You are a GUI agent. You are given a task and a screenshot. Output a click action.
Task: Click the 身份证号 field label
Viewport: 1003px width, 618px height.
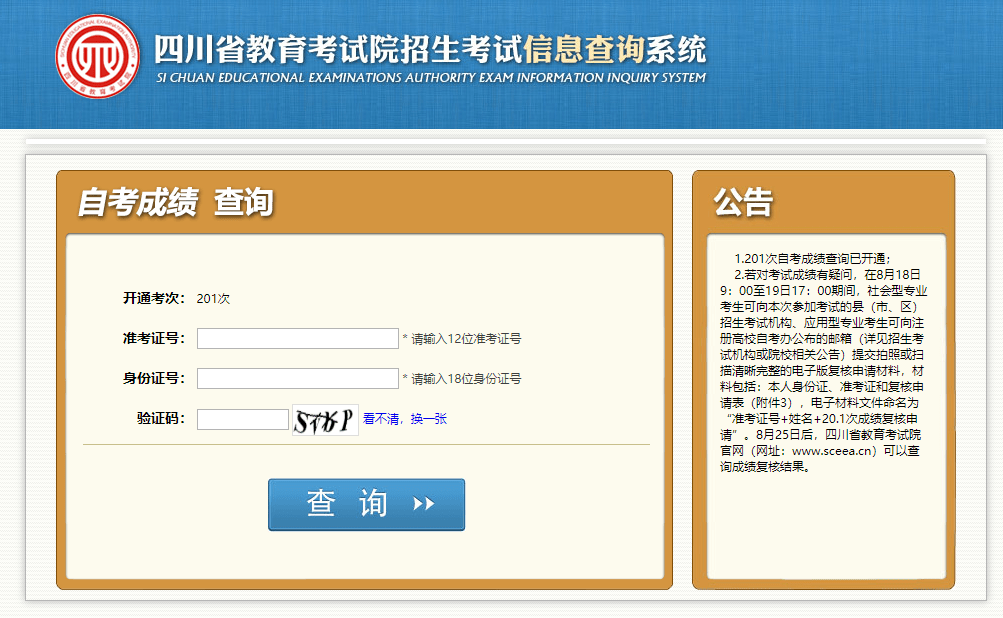[154, 378]
